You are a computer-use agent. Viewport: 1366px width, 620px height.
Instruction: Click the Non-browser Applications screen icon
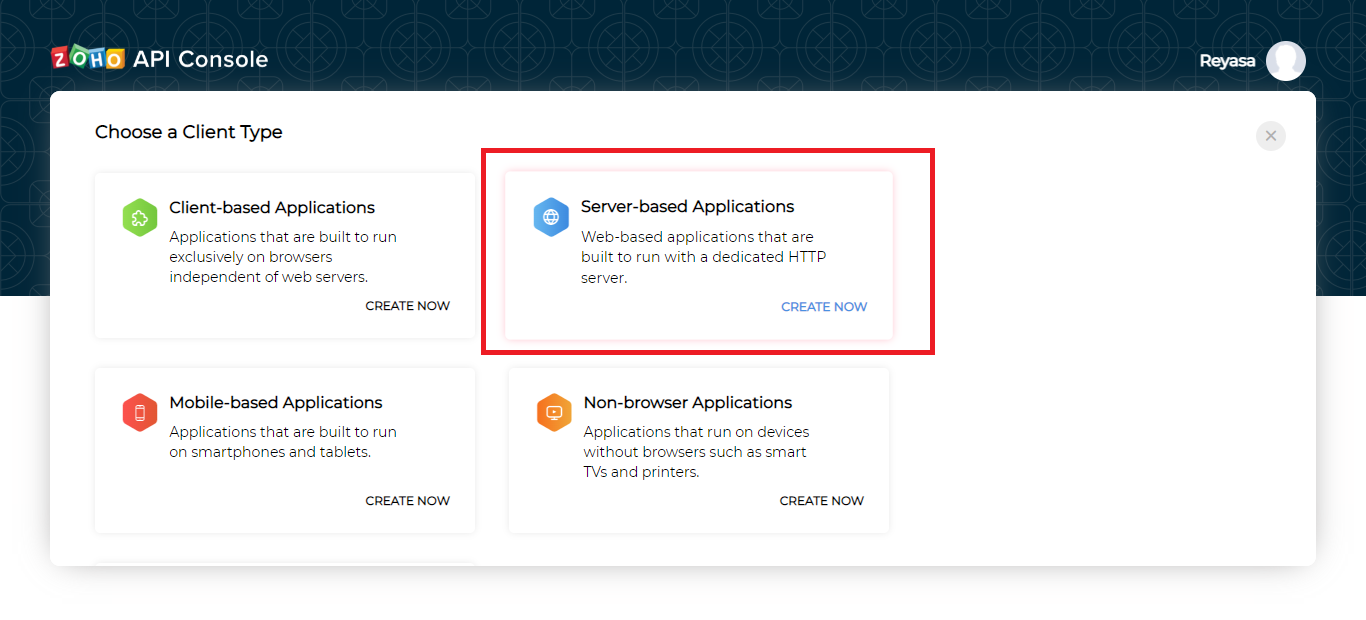554,412
